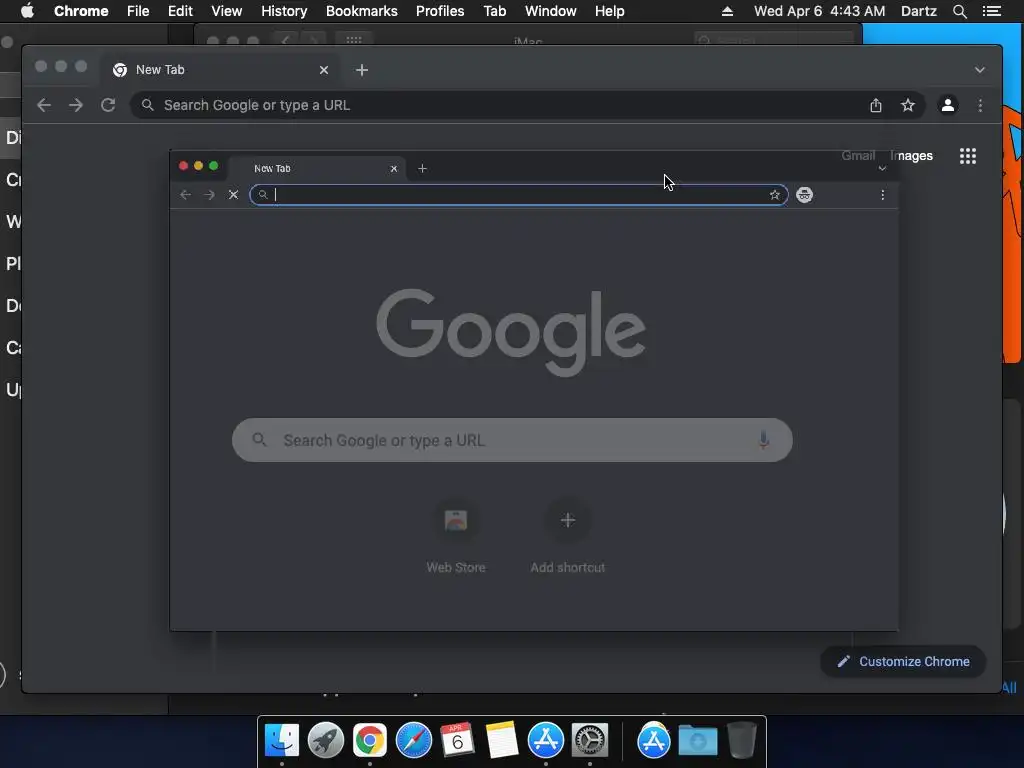Open Google apps grid icon

click(968, 156)
